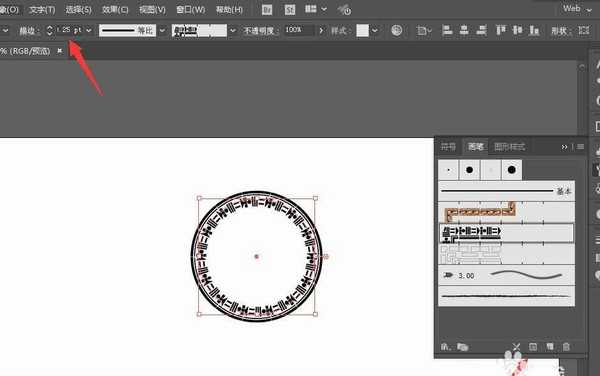Click the Recolor Artwork wheel icon
Image resolution: width=600 pixels, height=376 pixels.
[x=396, y=30]
